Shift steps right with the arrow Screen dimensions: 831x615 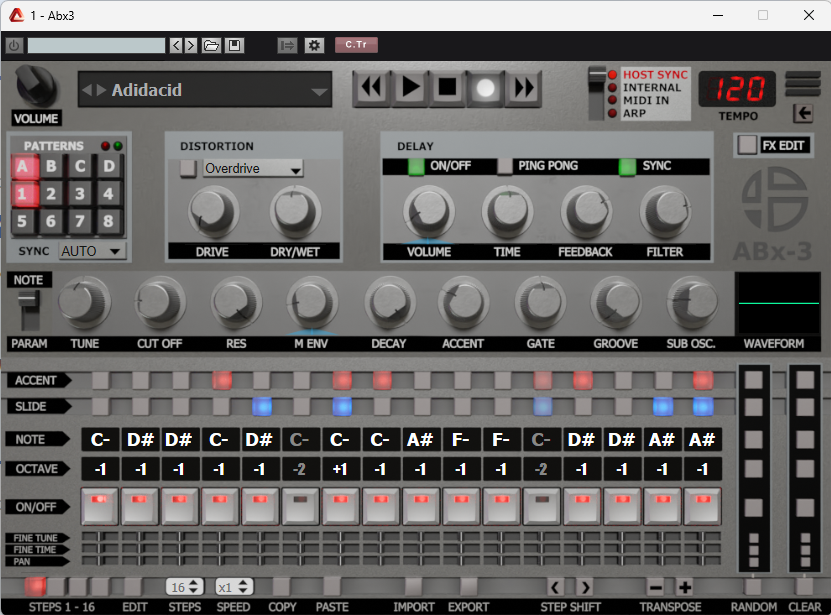[x=585, y=587]
